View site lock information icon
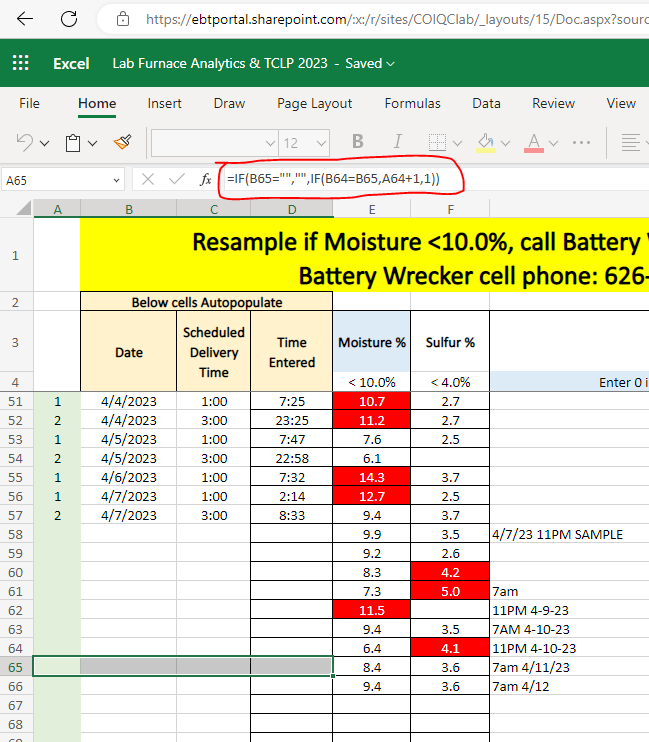Screen dimensions: 649x742 pyautogui.click(x=123, y=19)
